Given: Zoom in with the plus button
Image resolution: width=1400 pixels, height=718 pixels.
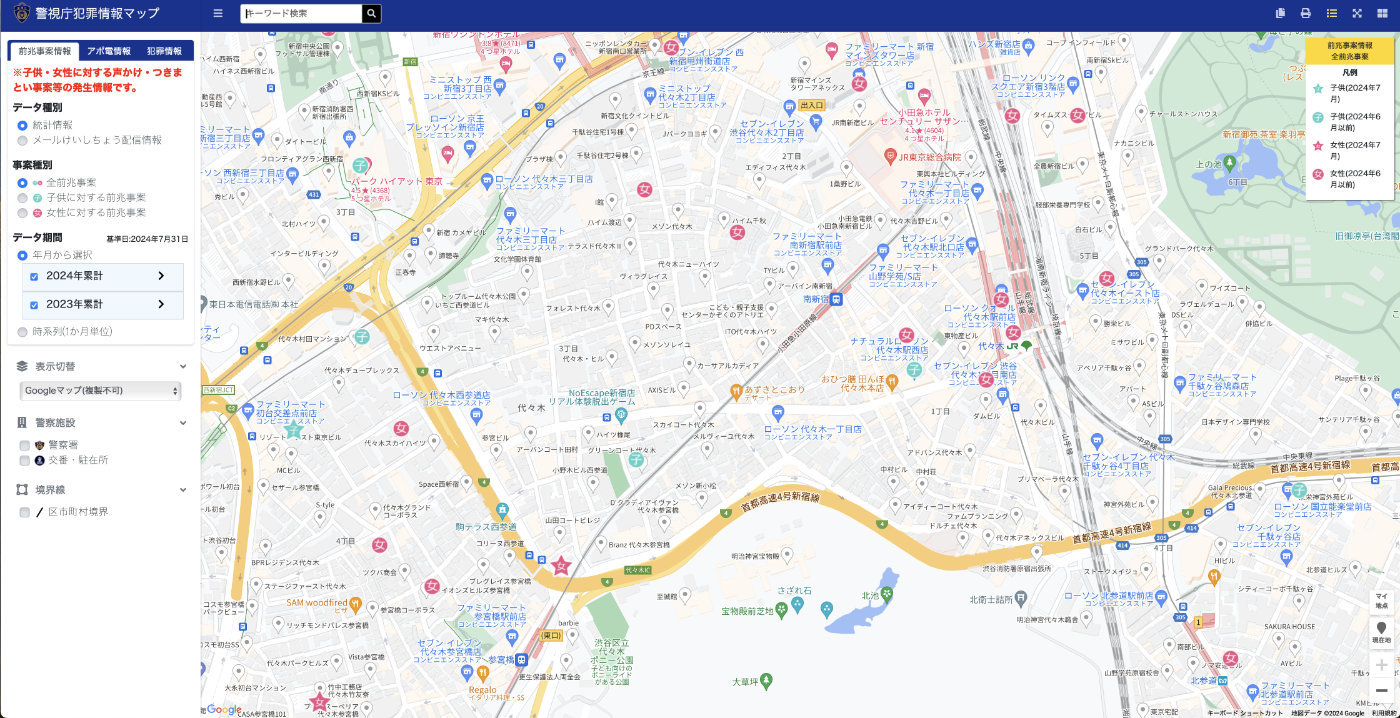Looking at the screenshot, I should click(x=1382, y=665).
